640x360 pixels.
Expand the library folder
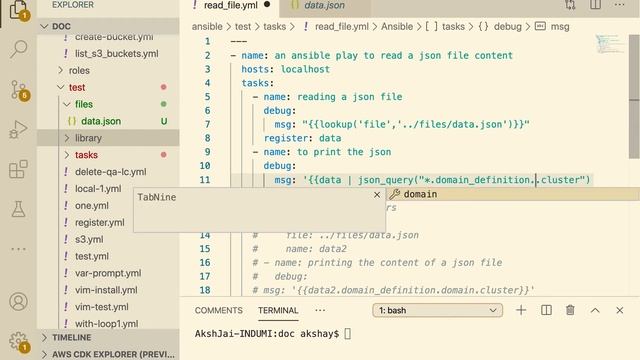click(108, 138)
